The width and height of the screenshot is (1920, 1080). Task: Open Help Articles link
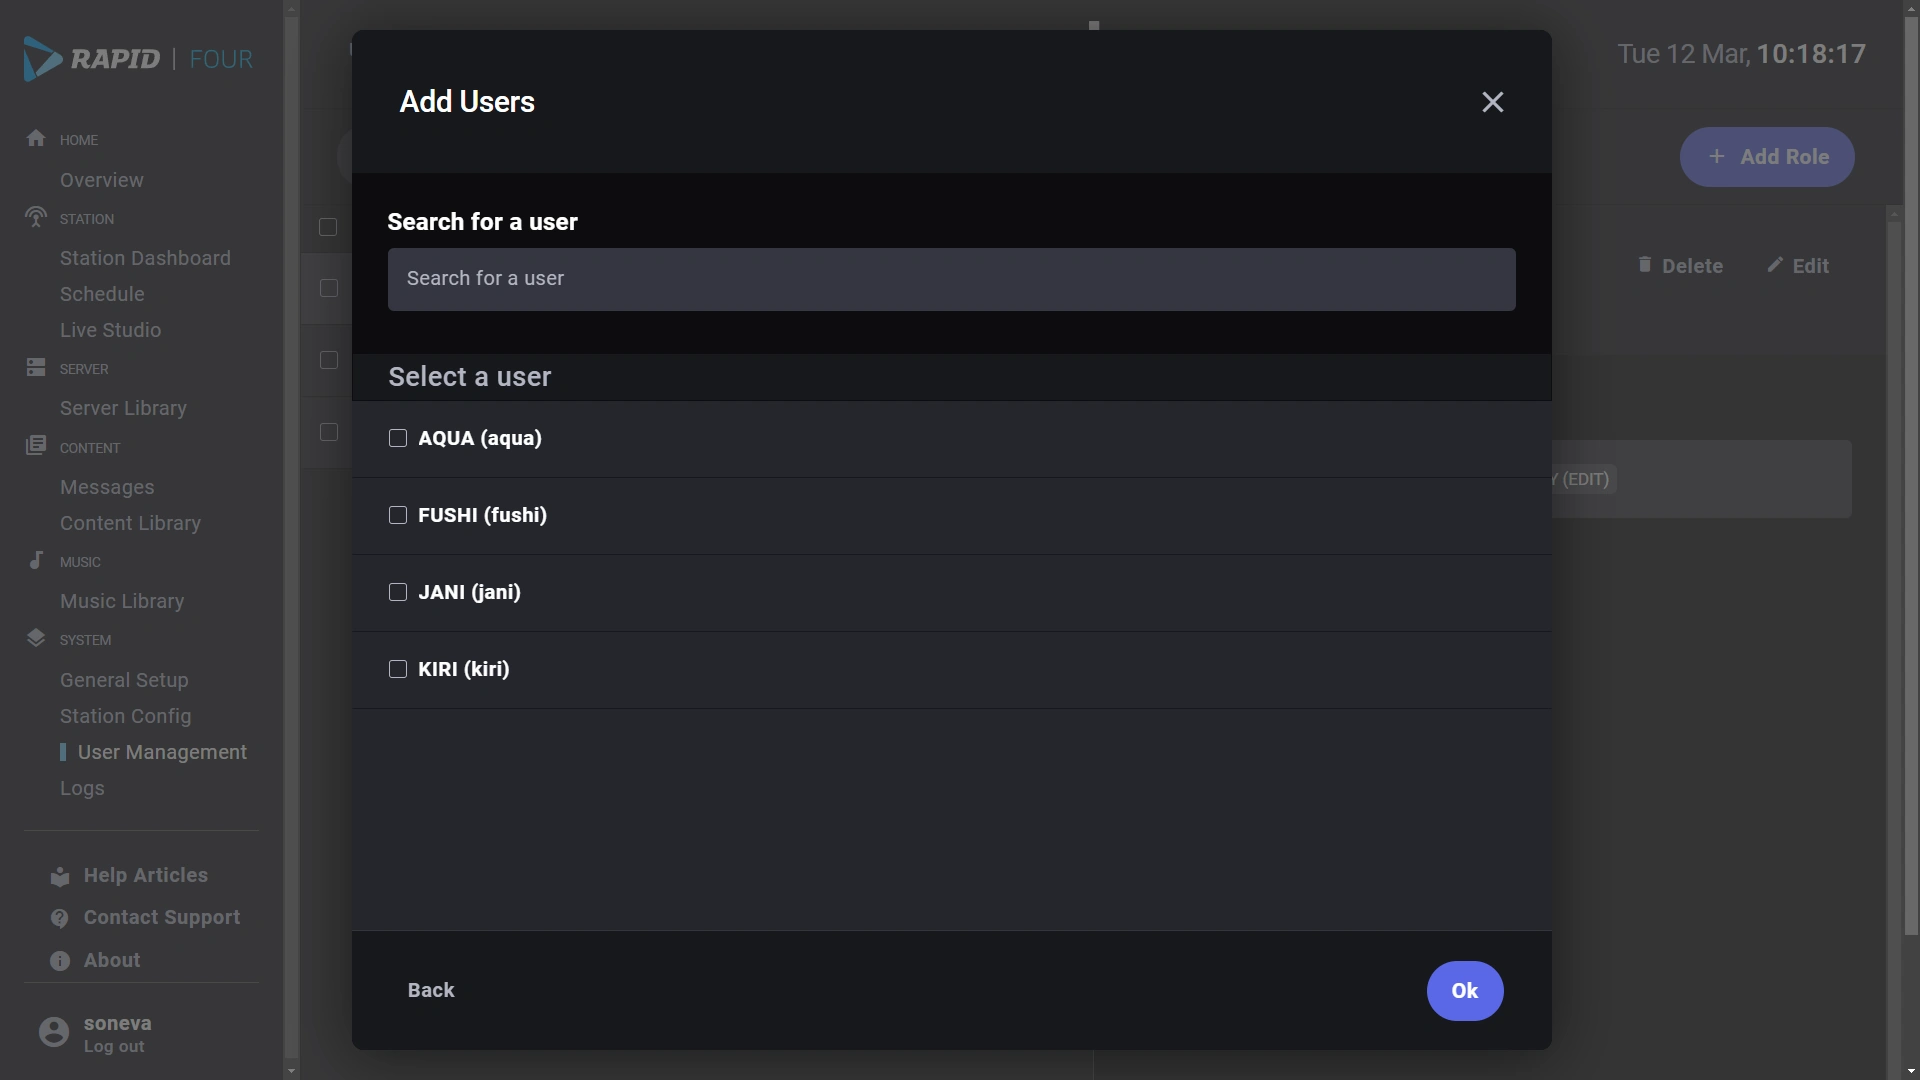click(x=146, y=875)
